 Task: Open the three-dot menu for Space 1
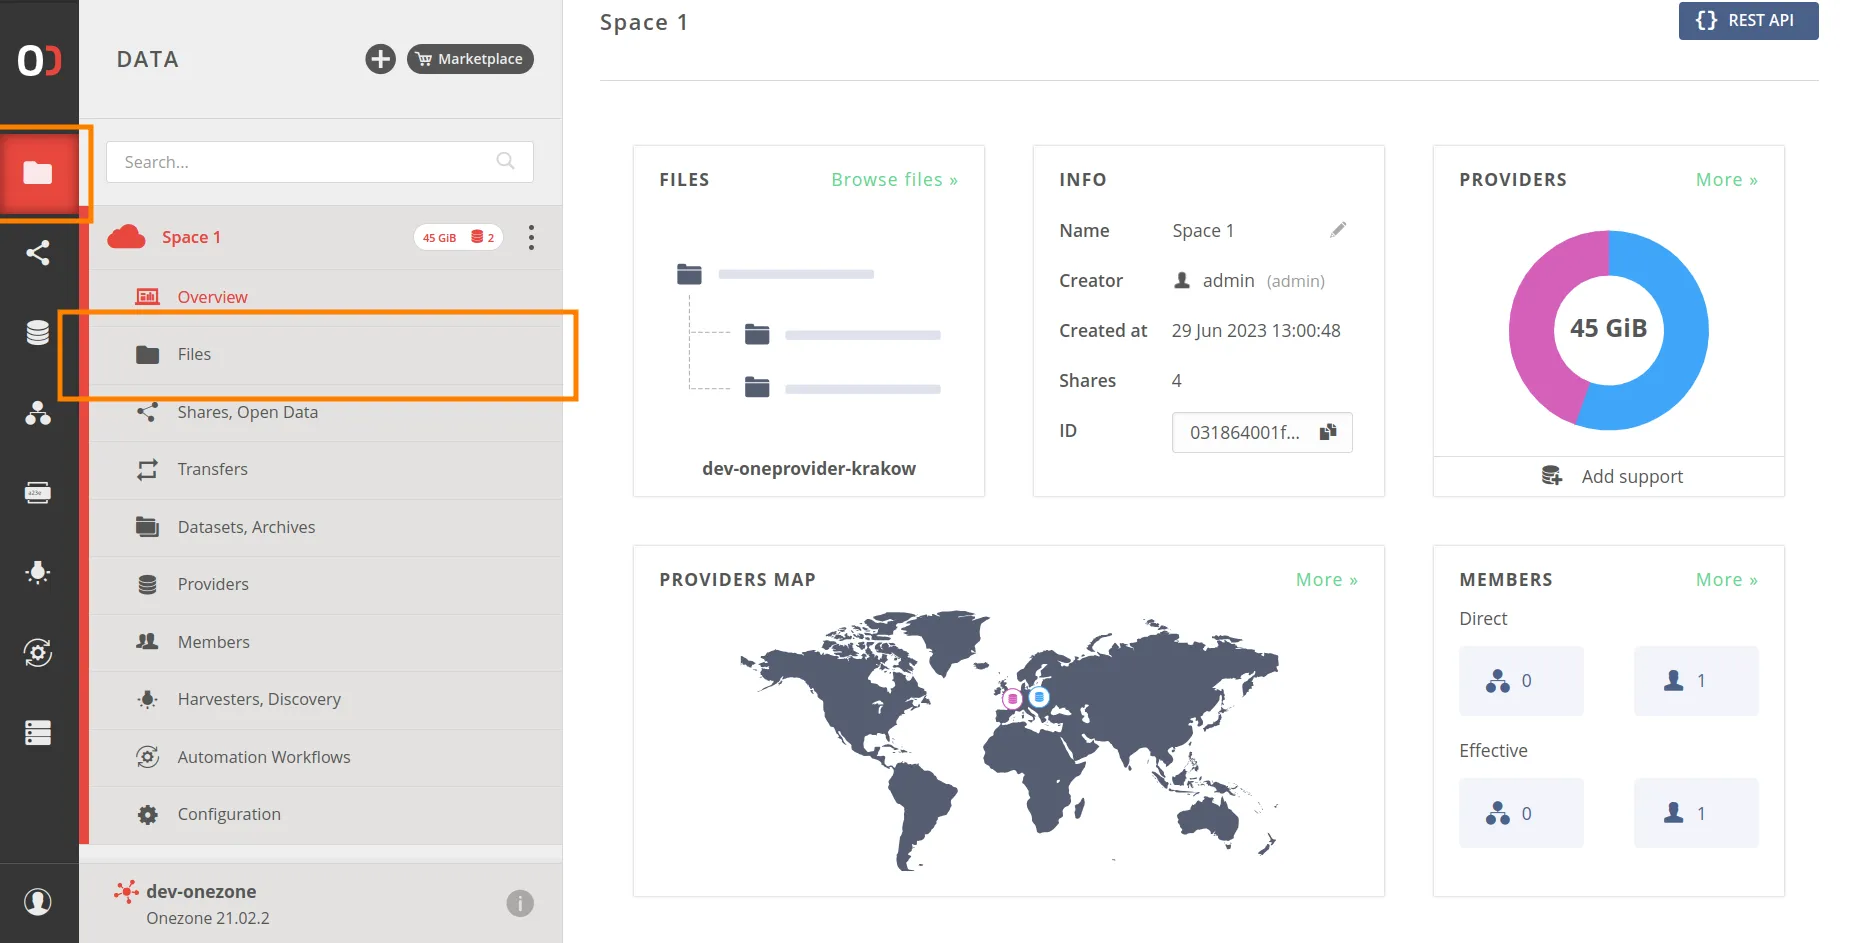(x=531, y=237)
